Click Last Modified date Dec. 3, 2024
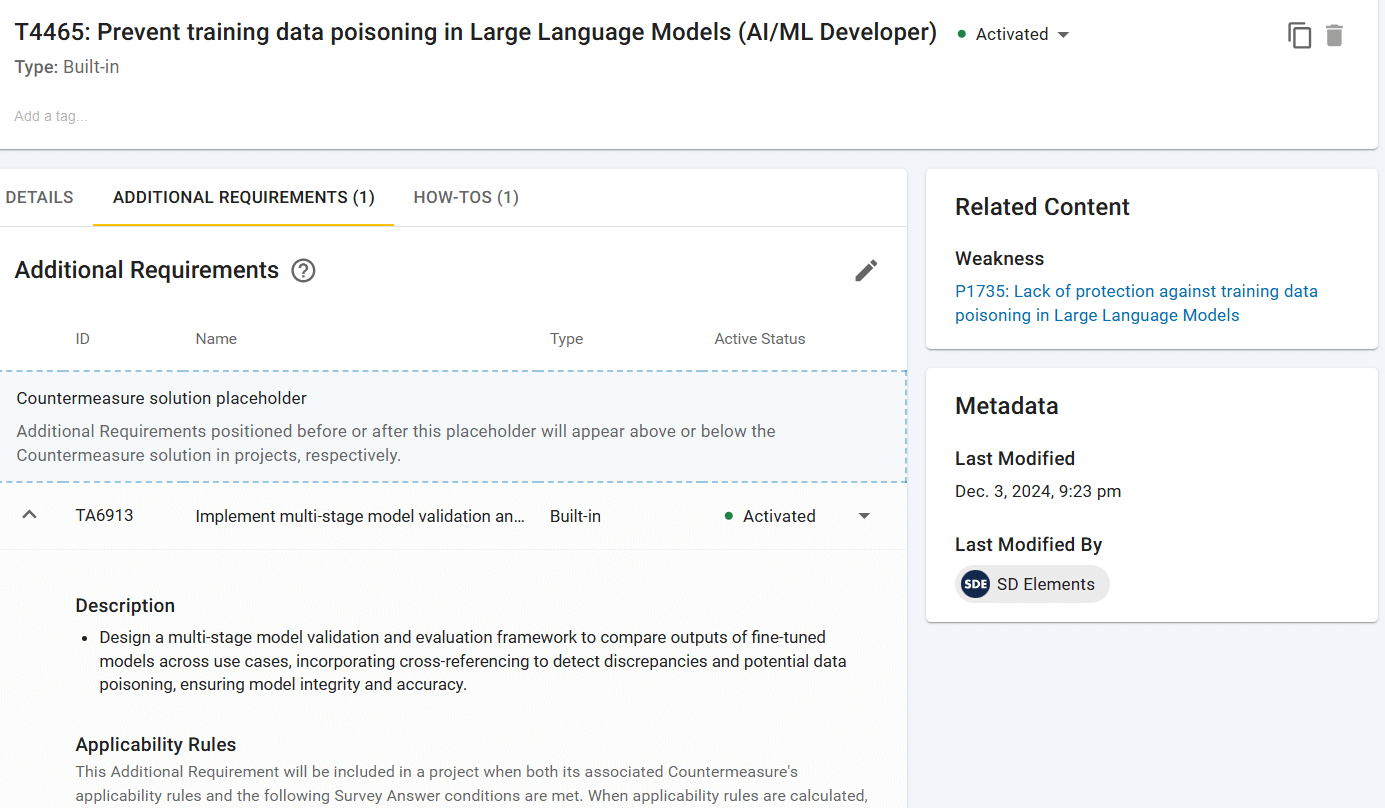 click(1038, 491)
